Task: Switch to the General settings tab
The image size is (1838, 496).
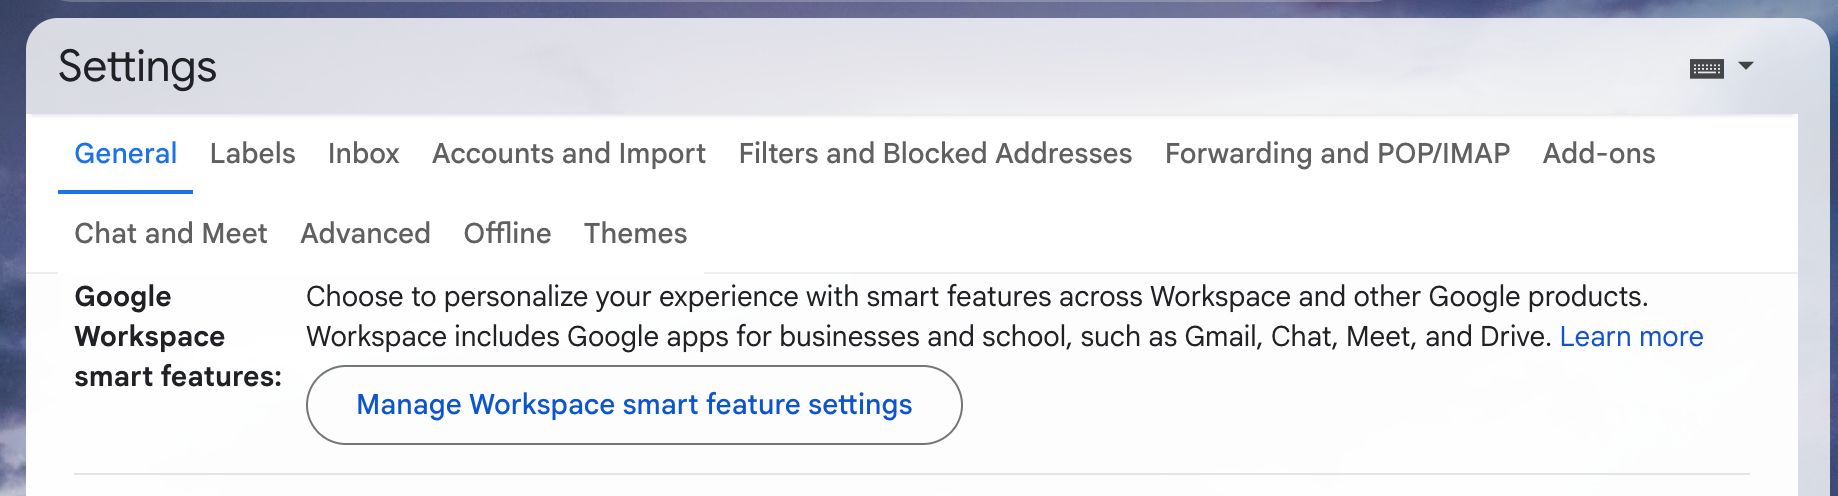Action: coord(125,153)
